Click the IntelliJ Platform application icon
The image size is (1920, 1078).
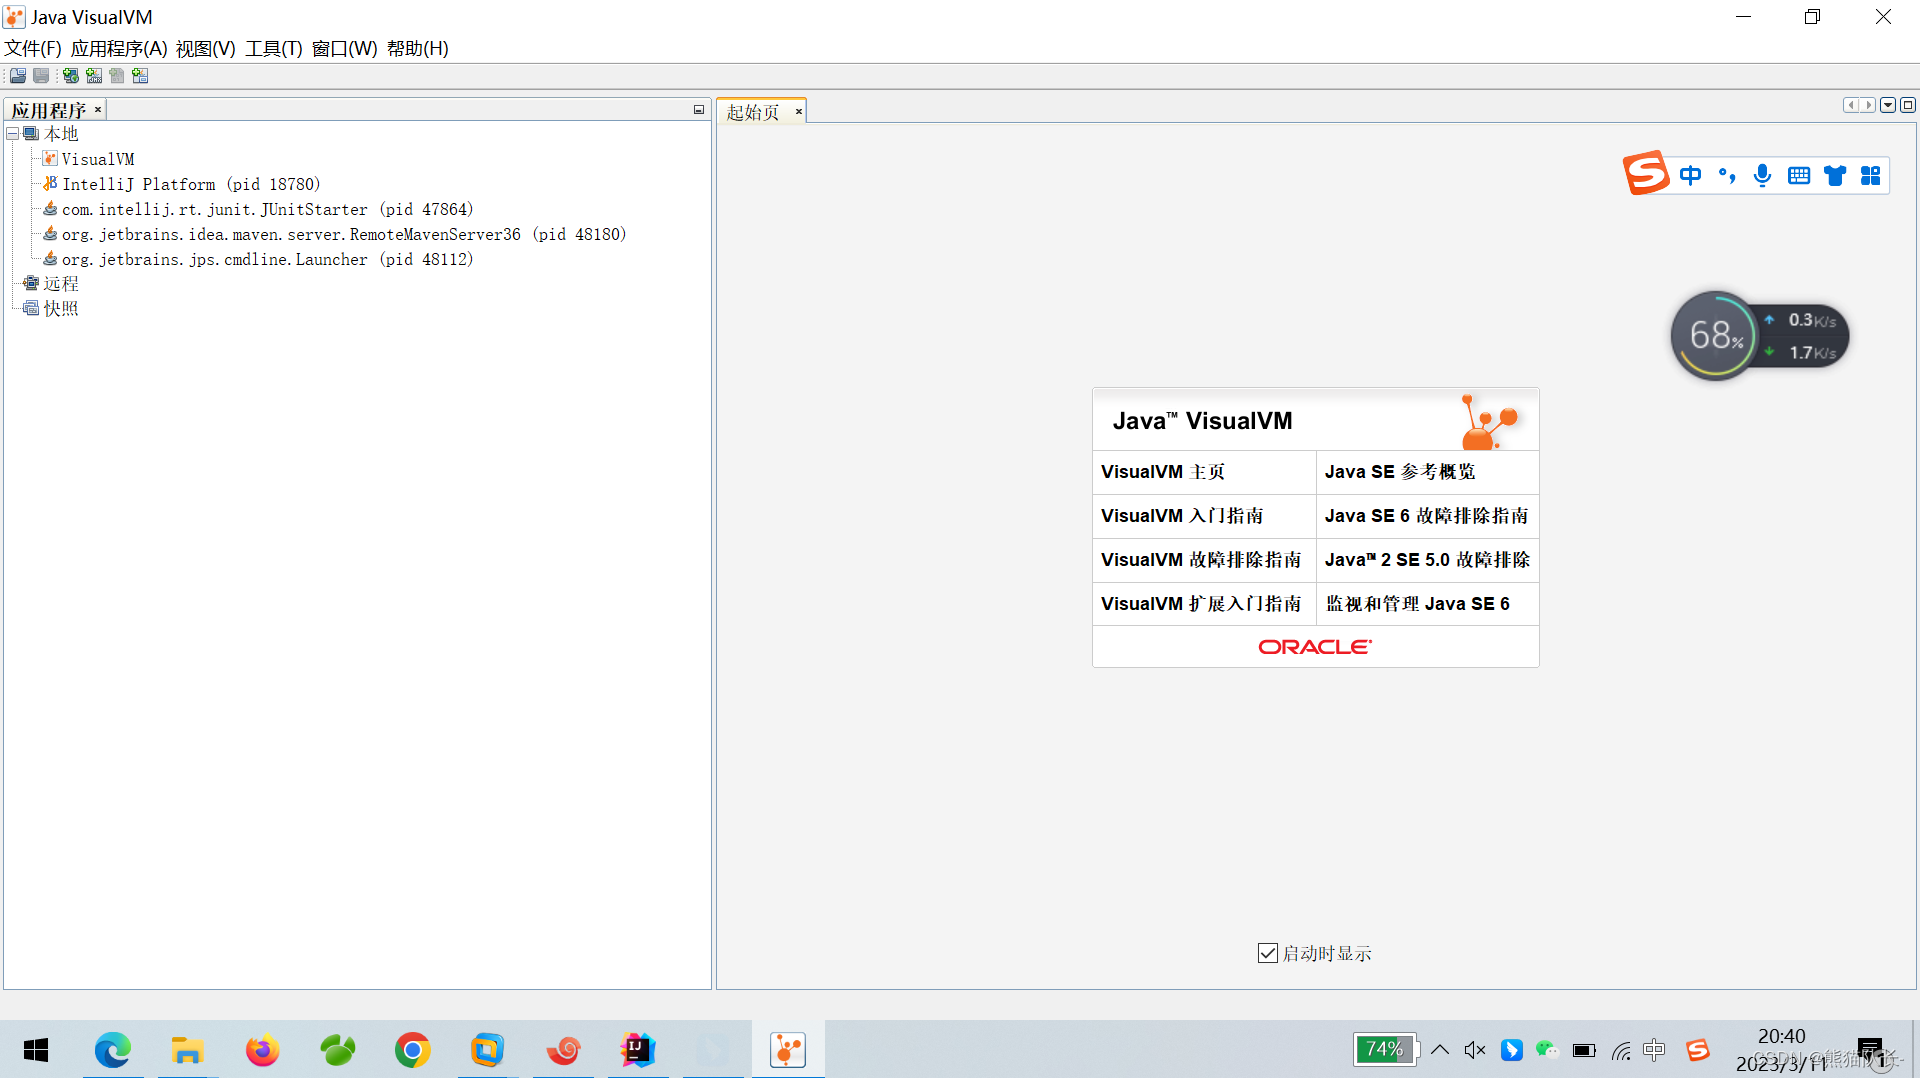[x=50, y=183]
